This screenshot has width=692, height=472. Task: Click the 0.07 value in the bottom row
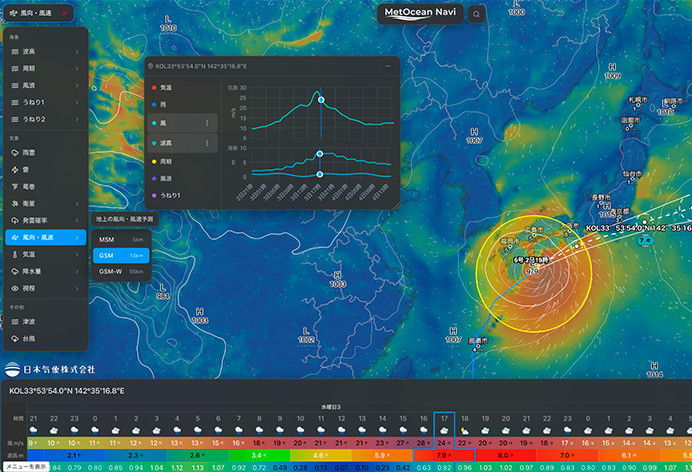pos(341,468)
